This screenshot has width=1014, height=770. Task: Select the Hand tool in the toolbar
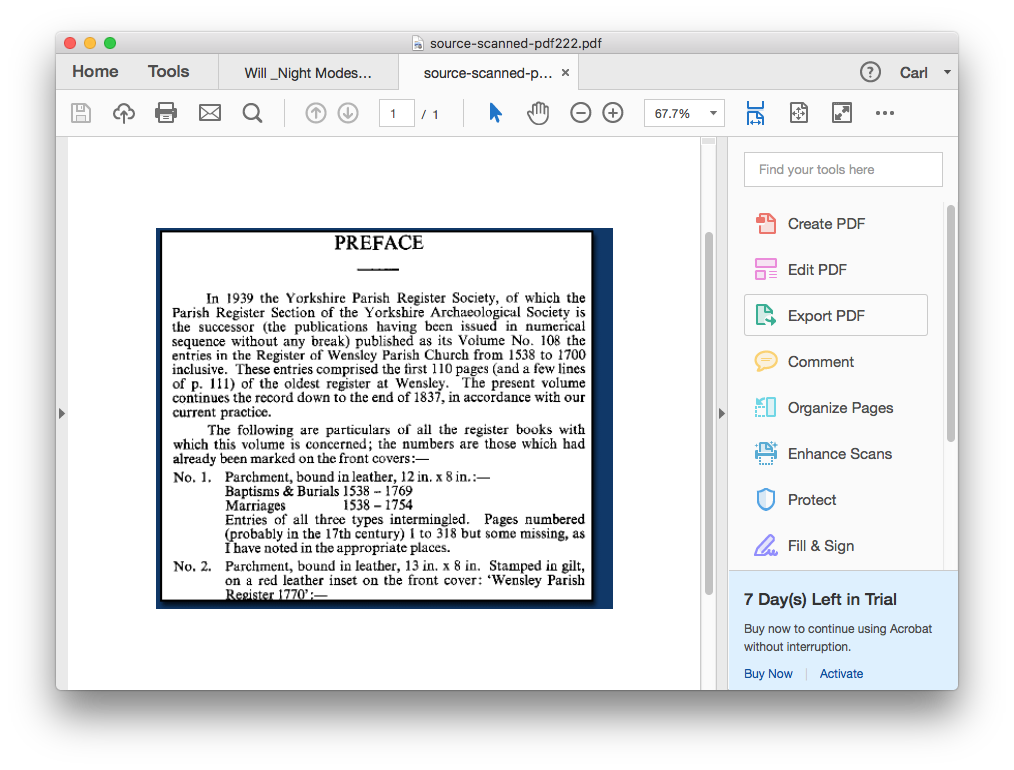click(x=538, y=112)
